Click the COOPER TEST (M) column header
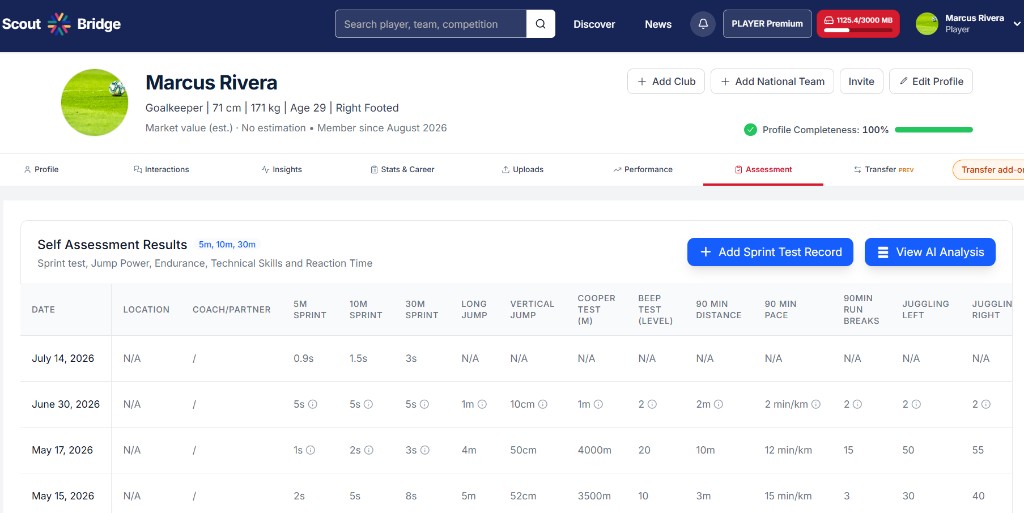1024x513 pixels. click(596, 309)
